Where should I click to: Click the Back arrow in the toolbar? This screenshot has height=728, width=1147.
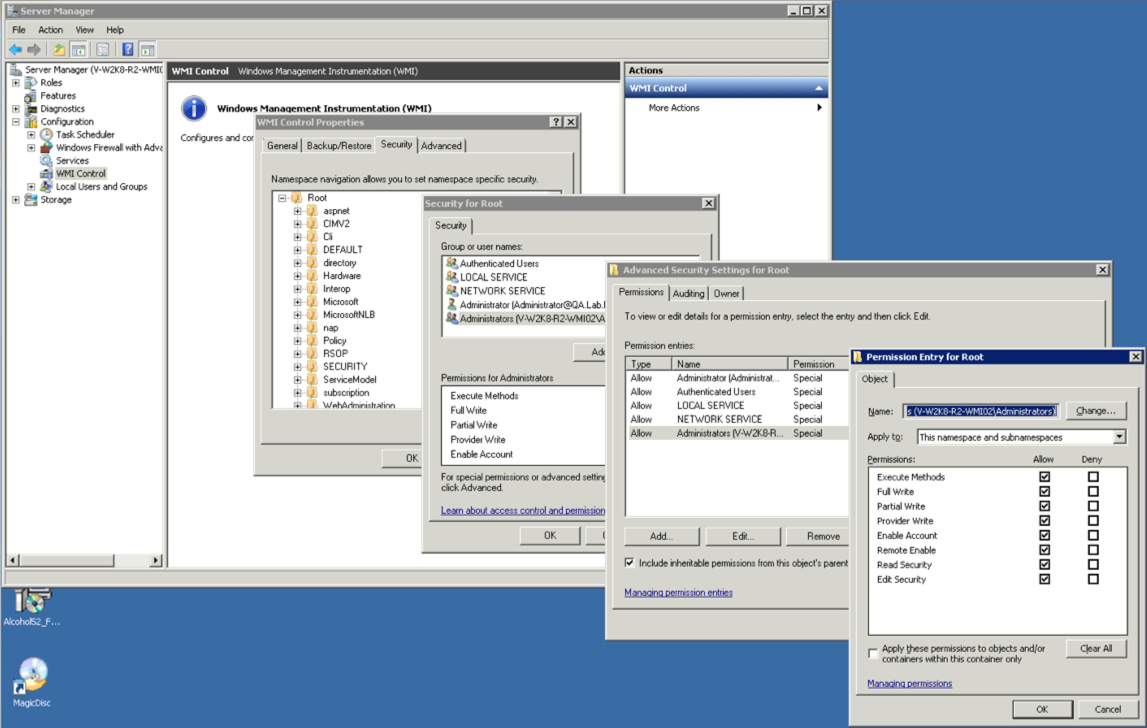15,50
